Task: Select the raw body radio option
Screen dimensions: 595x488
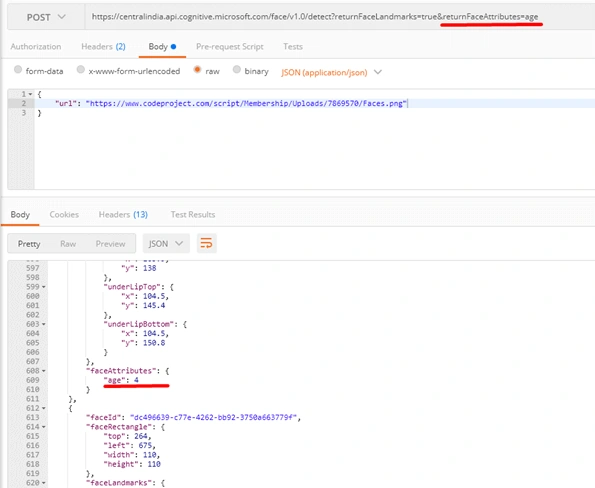Action: (197, 70)
